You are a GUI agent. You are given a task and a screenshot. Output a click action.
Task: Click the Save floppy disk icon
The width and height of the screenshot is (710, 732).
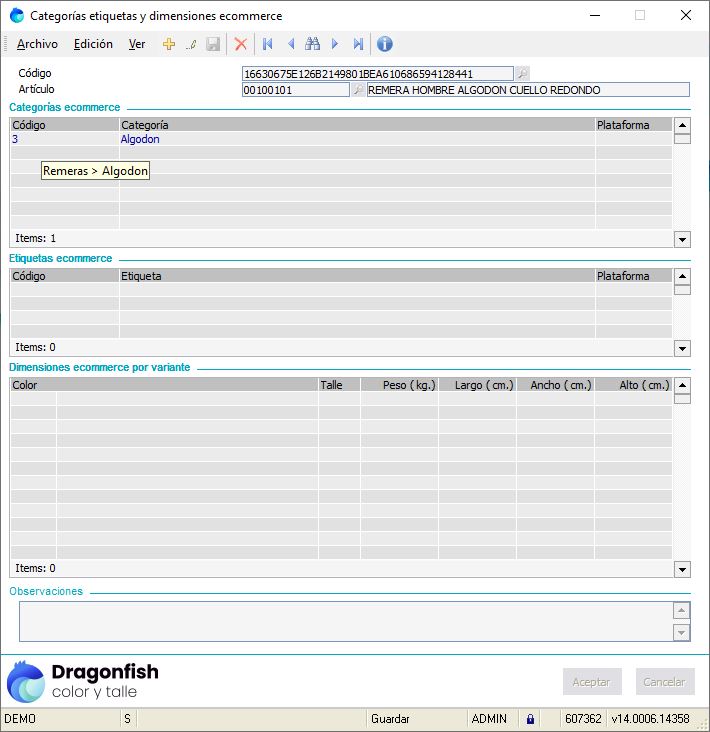pos(213,44)
